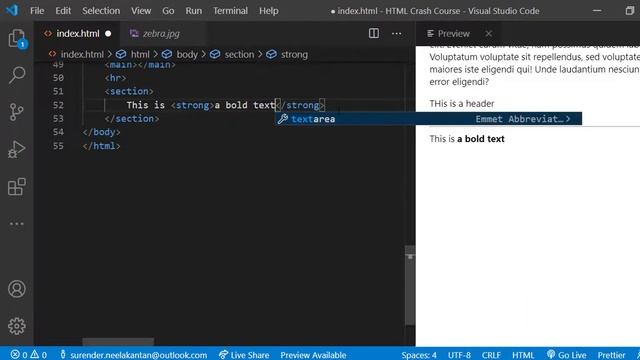The height and width of the screenshot is (360, 640).
Task: Click the hr tag on line 50
Action: coord(116,78)
